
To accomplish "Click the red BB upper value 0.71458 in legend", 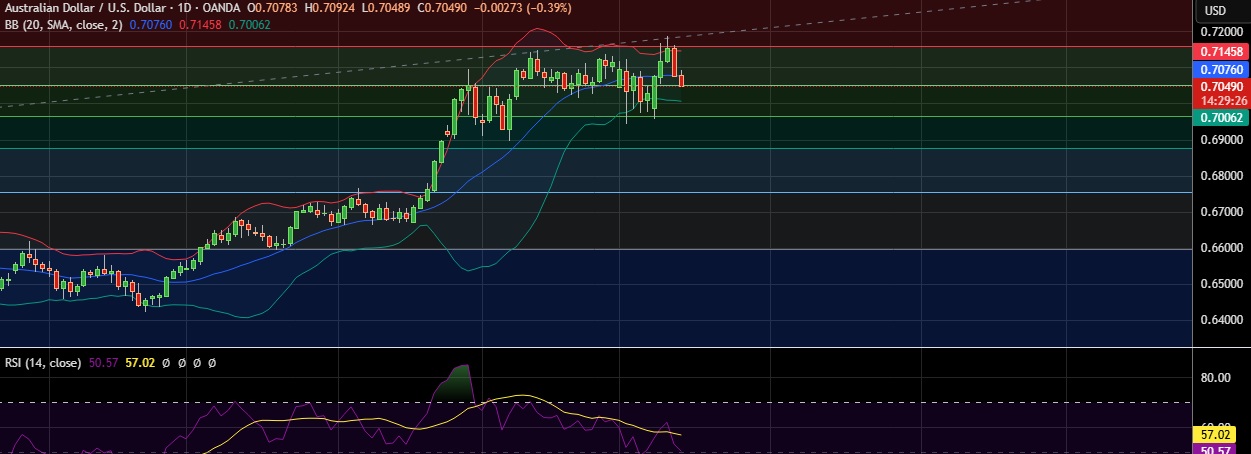I will tap(199, 26).
